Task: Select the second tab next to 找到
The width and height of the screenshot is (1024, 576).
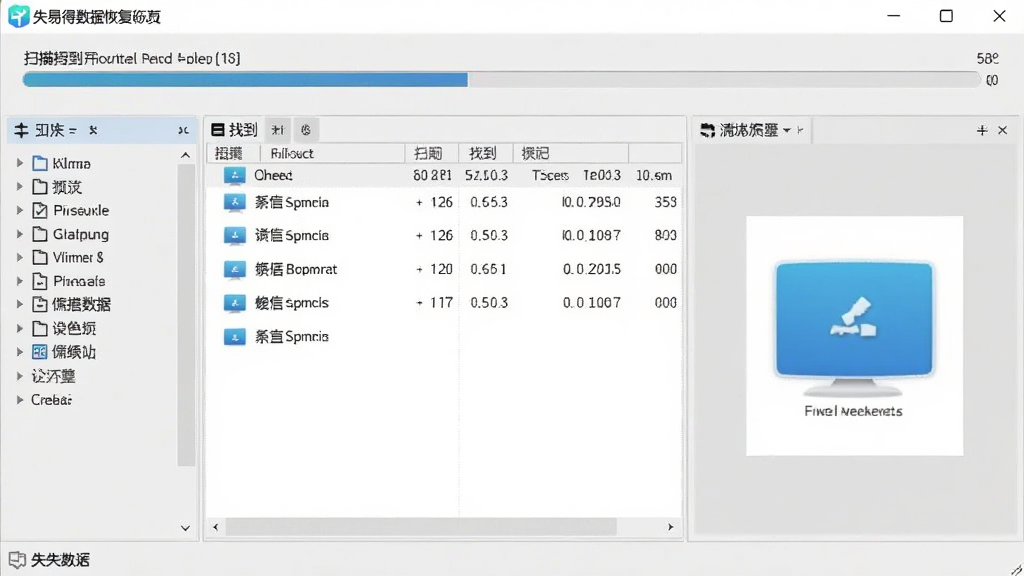Action: coord(278,130)
